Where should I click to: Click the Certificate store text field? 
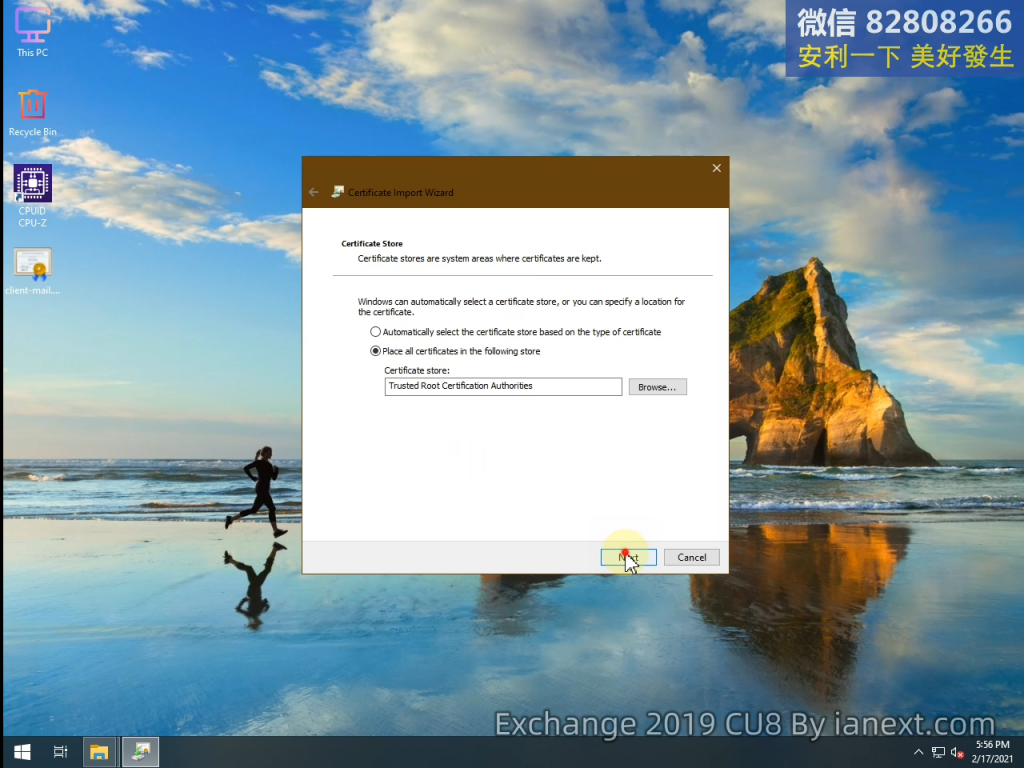[503, 387]
